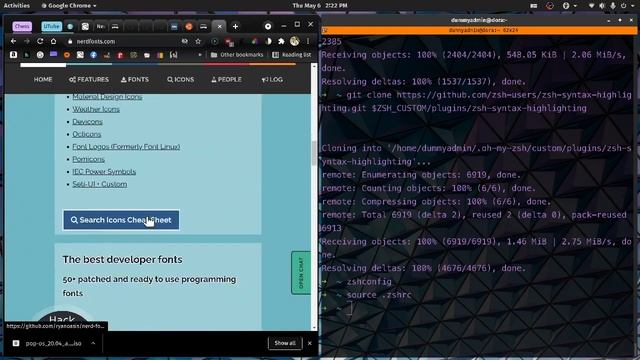The image size is (640, 360).
Task: Open the LOG nav item
Action: (272, 80)
